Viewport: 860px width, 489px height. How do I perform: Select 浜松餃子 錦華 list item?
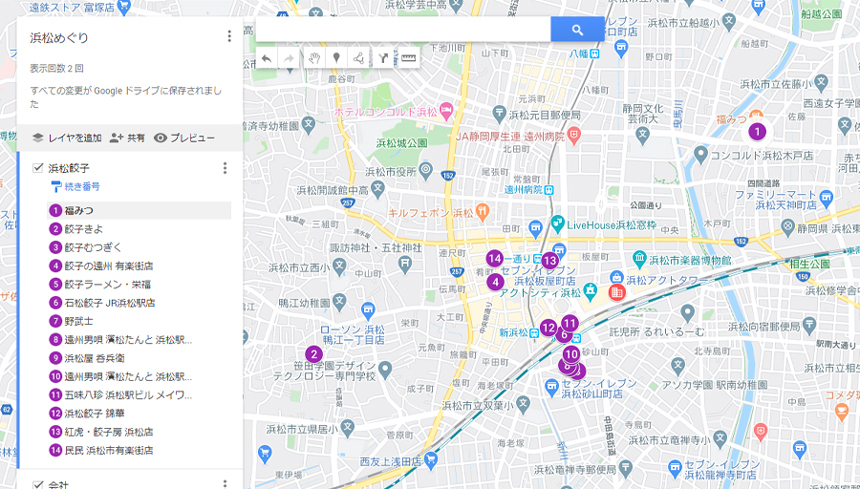(139, 413)
